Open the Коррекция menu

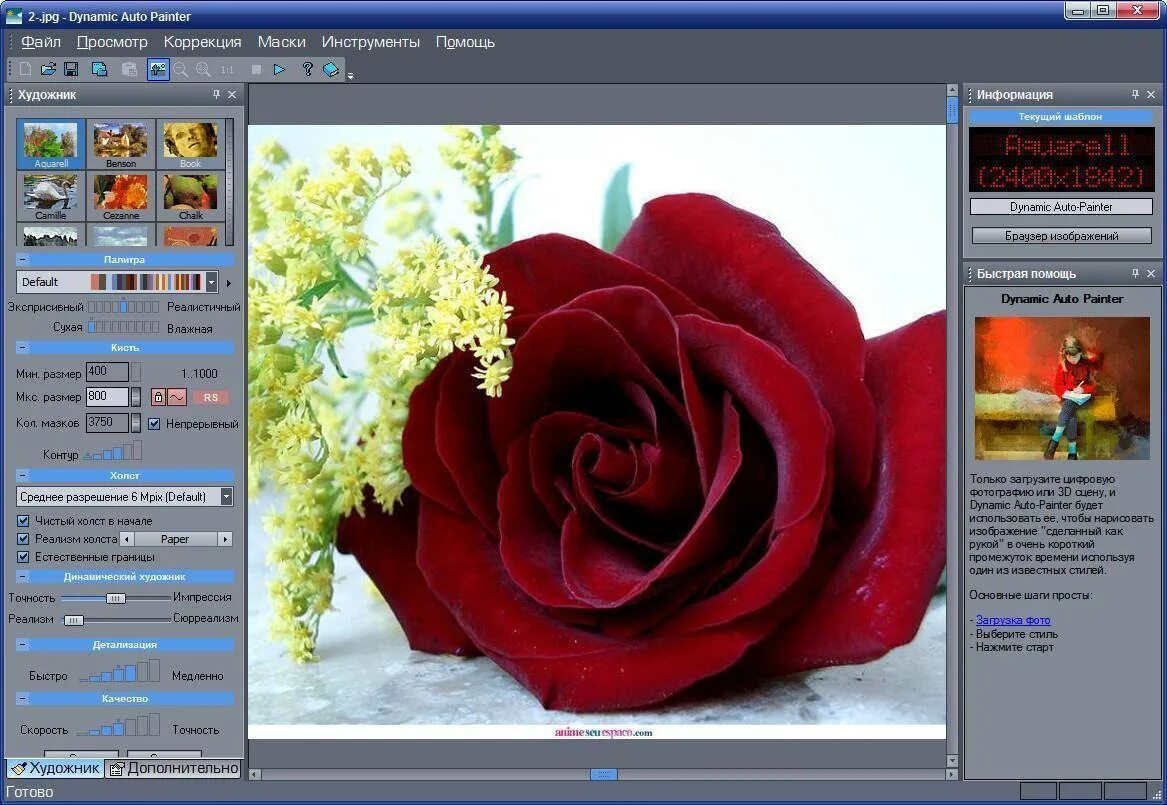[x=202, y=42]
